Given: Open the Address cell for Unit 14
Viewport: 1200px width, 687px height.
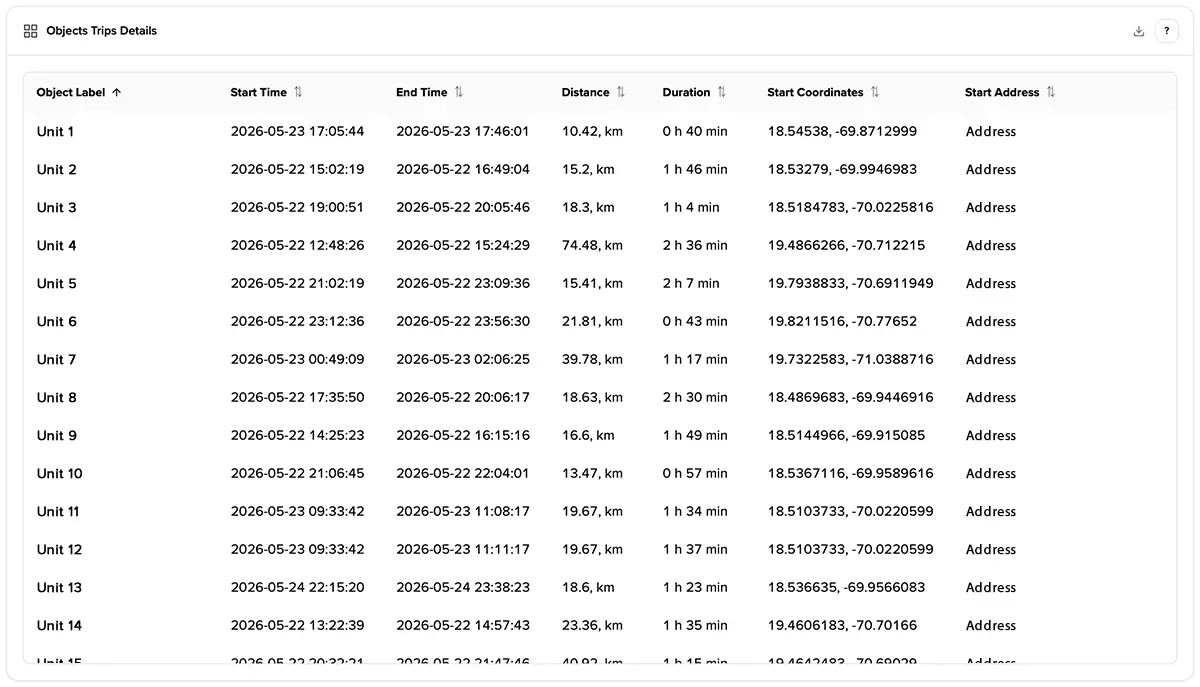Looking at the screenshot, I should point(991,626).
